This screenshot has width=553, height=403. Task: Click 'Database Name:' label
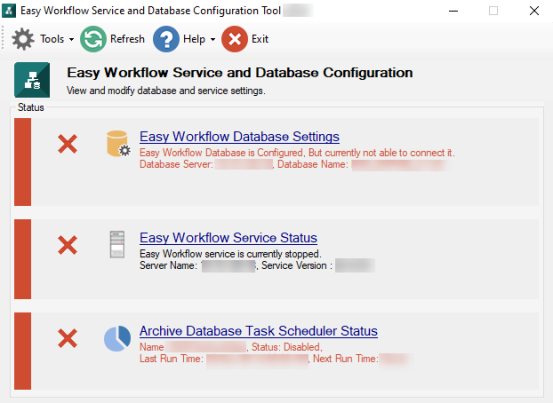click(313, 164)
